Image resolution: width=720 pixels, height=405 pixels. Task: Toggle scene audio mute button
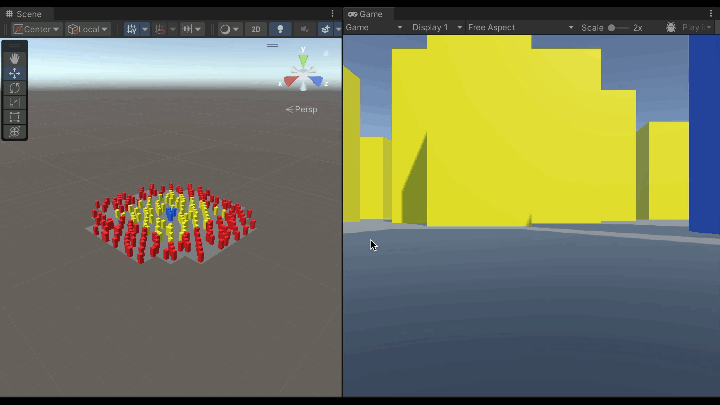click(x=304, y=29)
